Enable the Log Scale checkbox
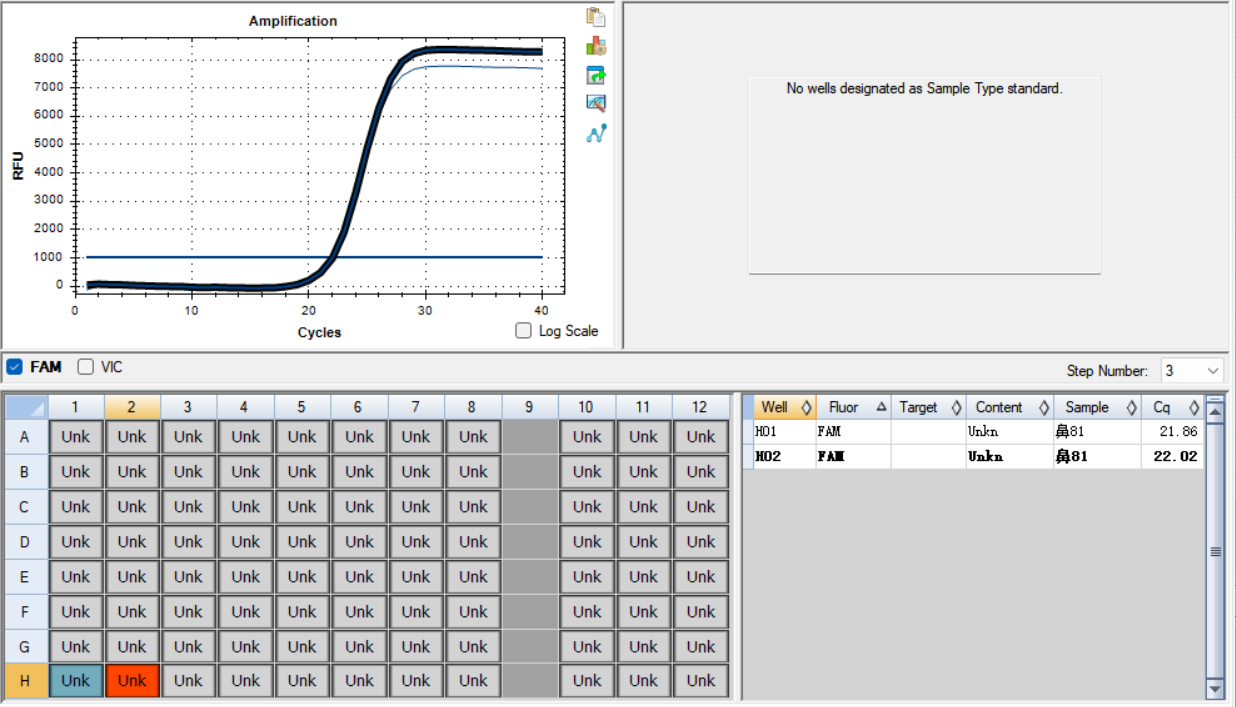1236x707 pixels. pos(524,331)
